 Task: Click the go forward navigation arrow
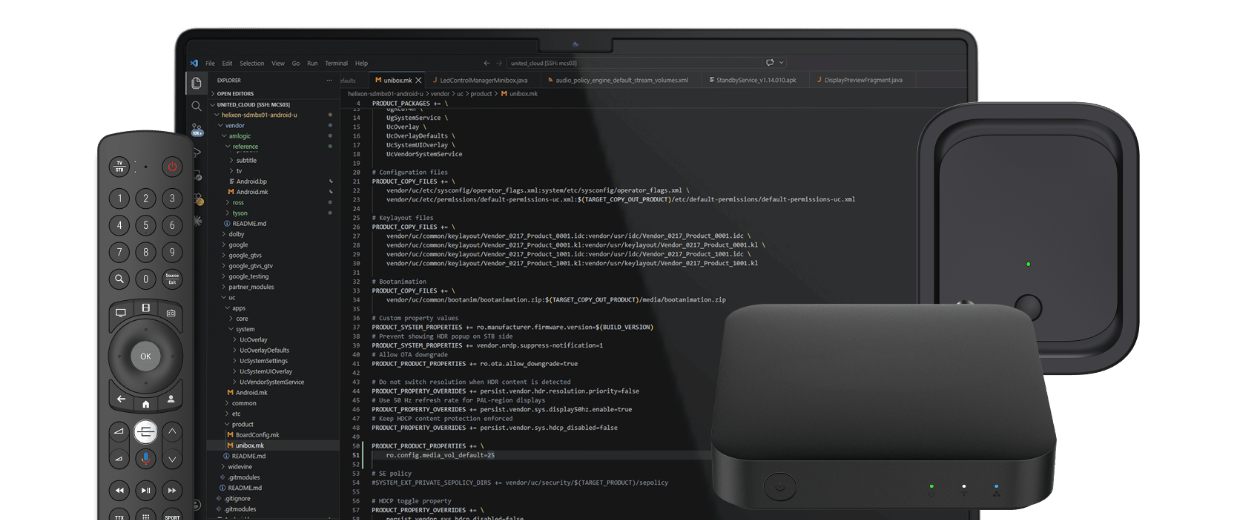pos(499,63)
